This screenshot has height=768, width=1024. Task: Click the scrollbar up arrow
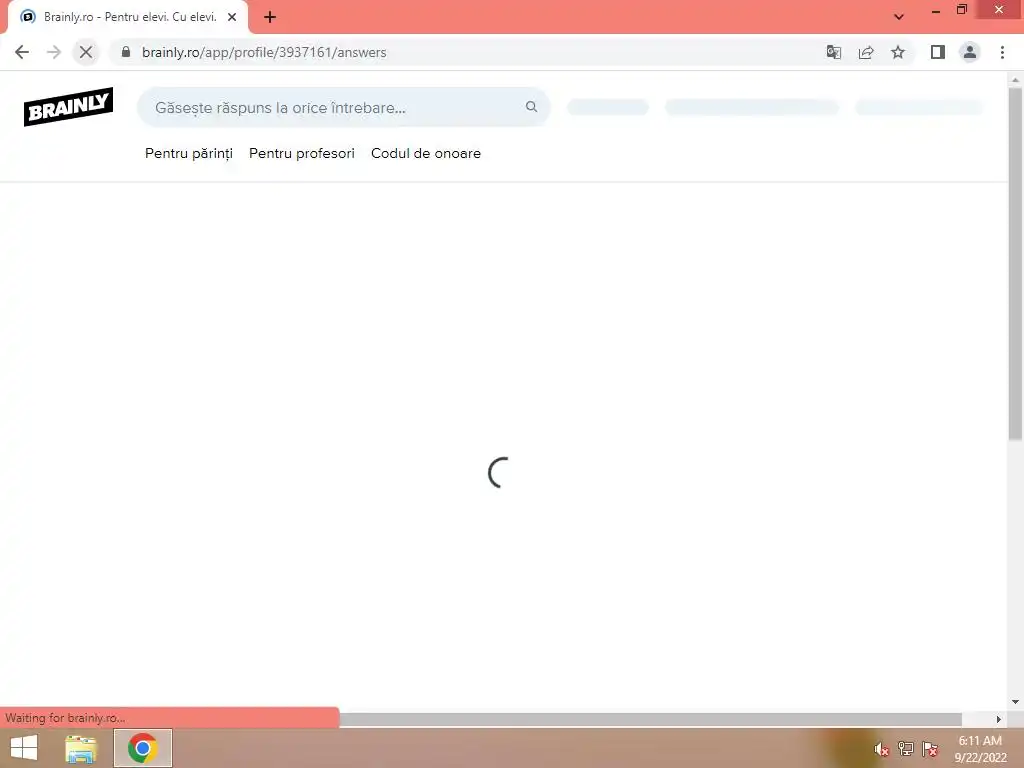click(1015, 80)
